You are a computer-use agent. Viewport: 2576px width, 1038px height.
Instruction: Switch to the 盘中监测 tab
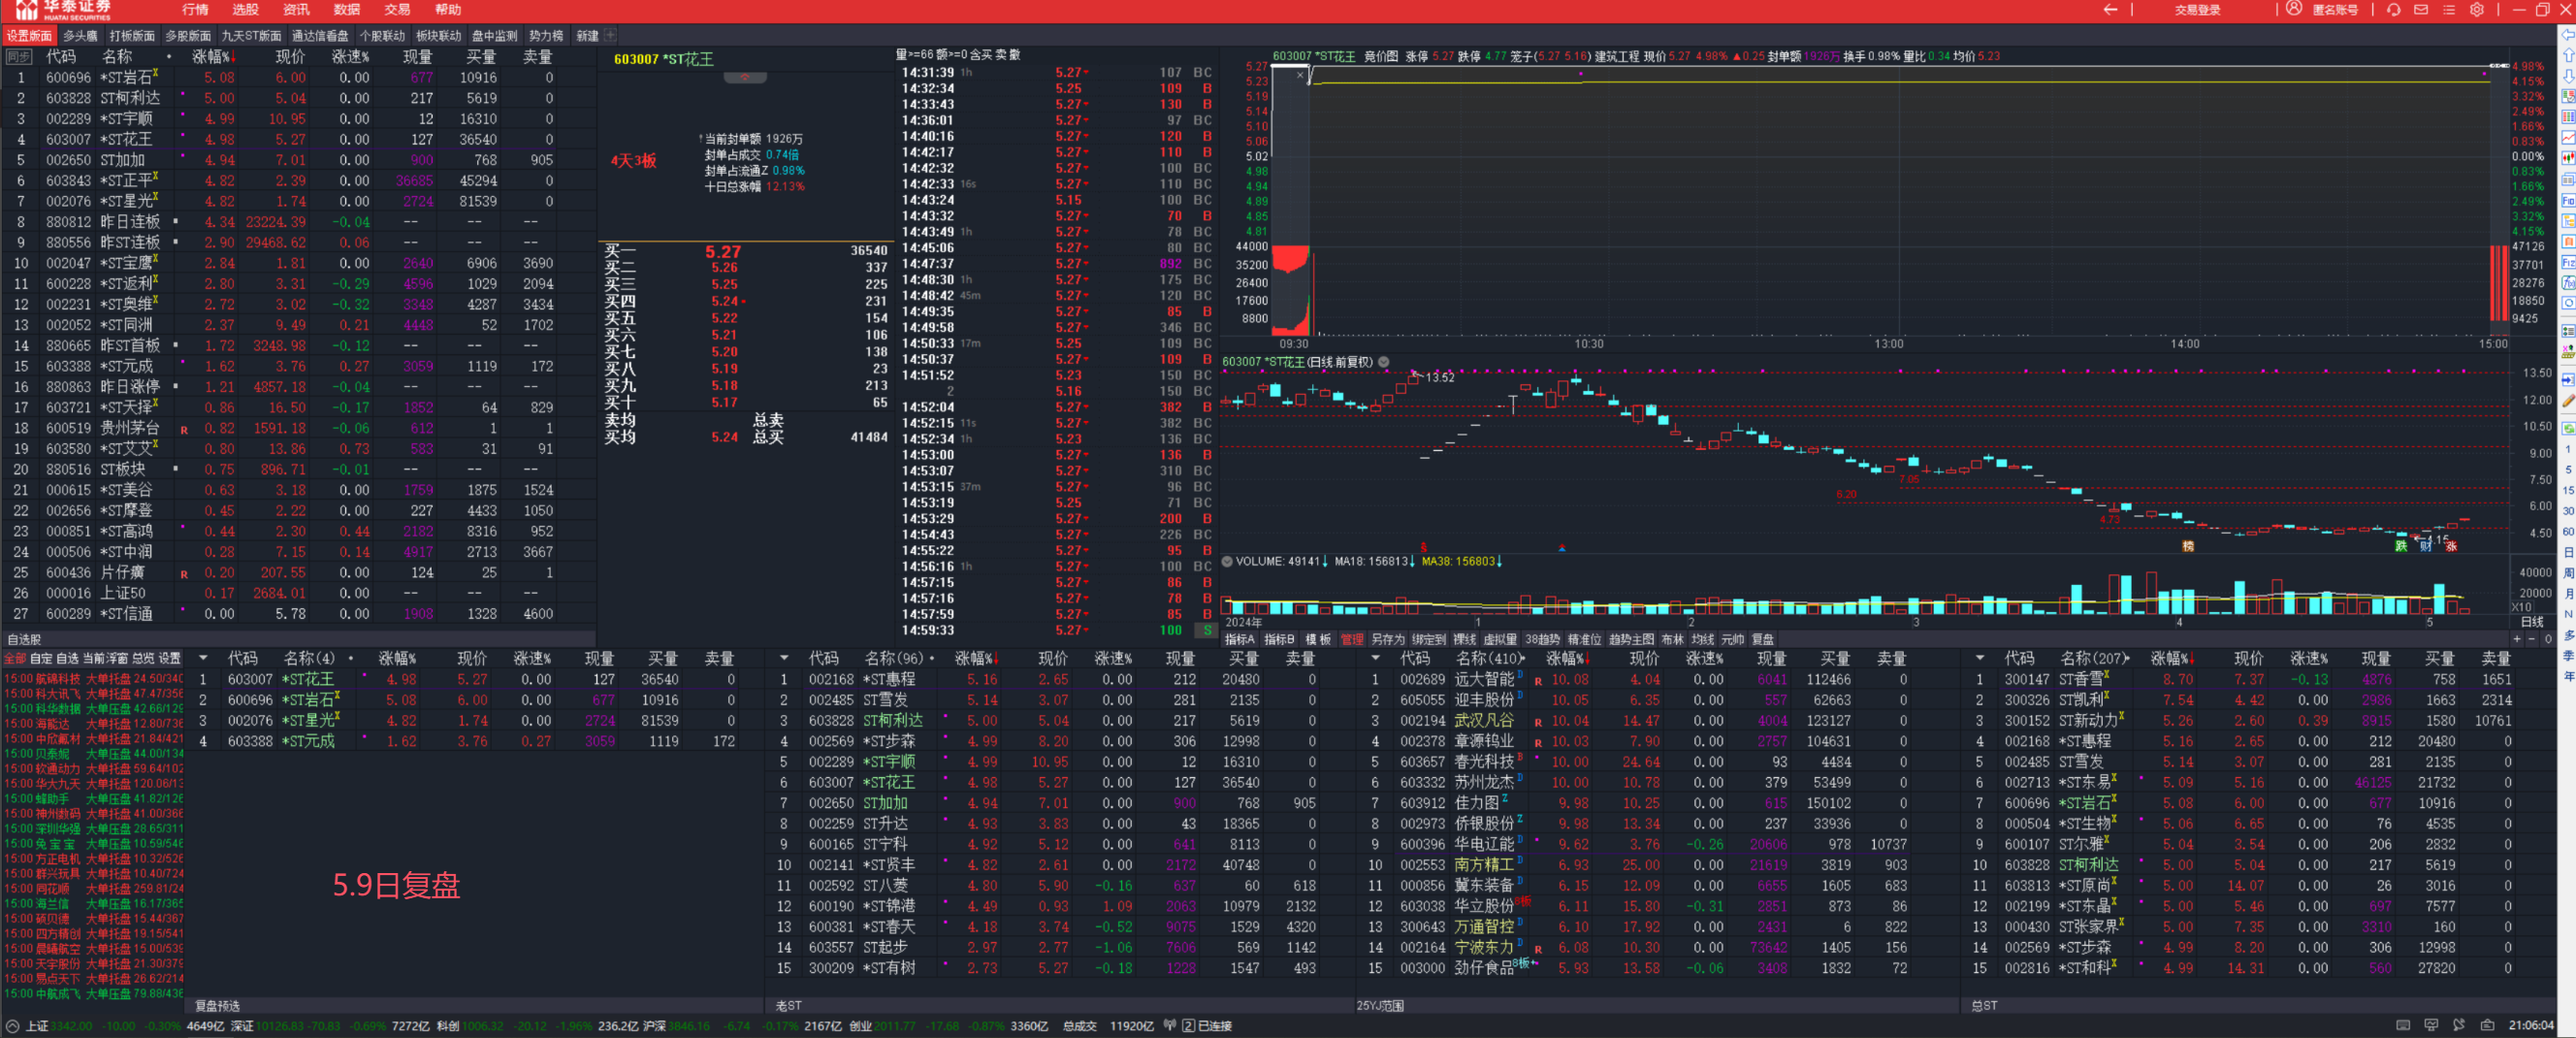coord(494,36)
